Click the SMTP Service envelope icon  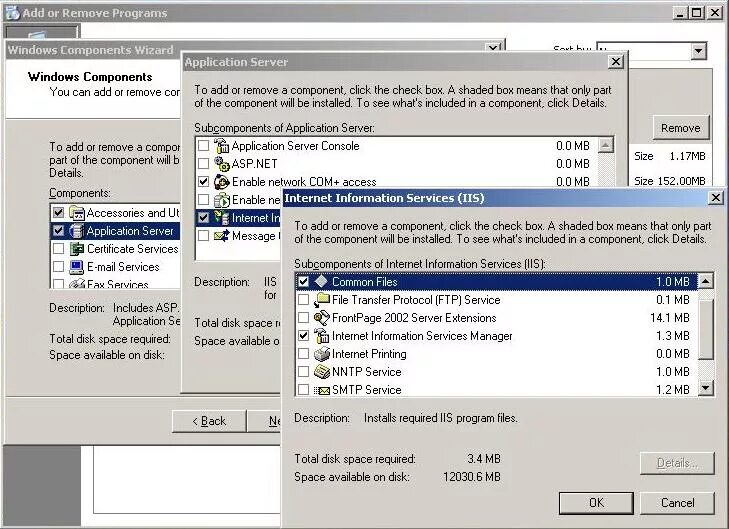click(321, 390)
